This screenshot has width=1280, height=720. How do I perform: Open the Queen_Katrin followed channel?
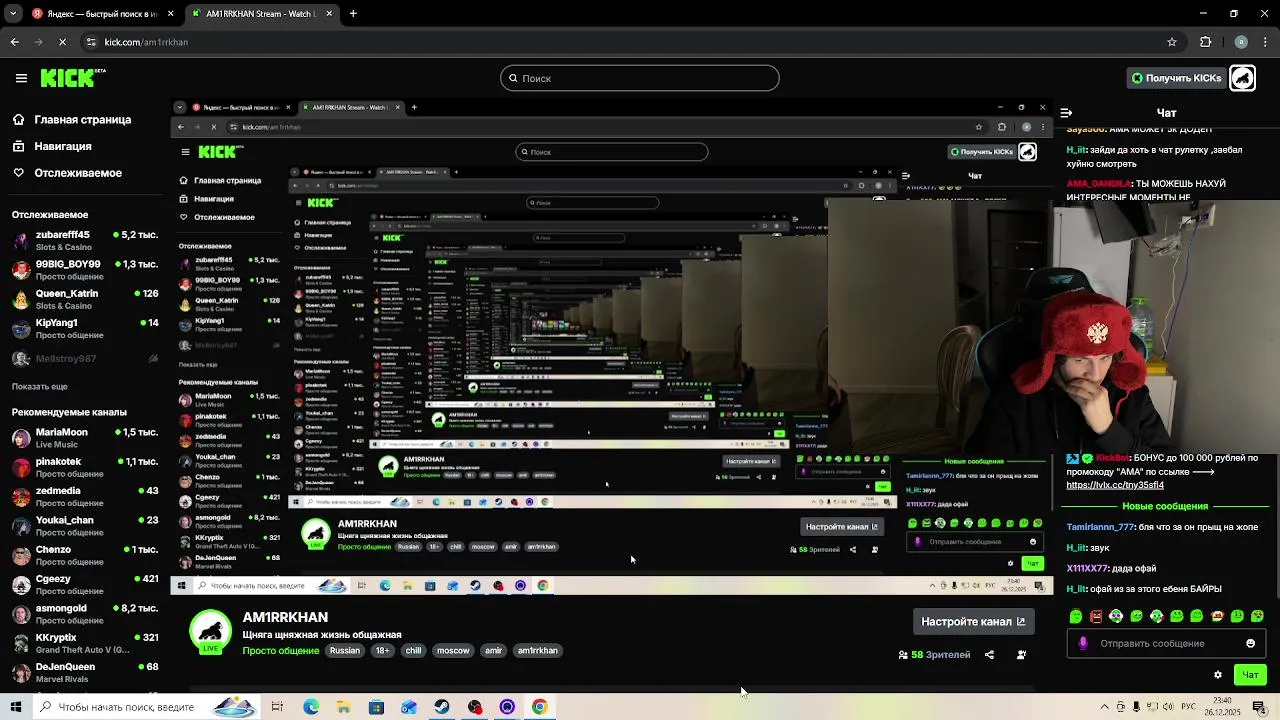coord(84,299)
